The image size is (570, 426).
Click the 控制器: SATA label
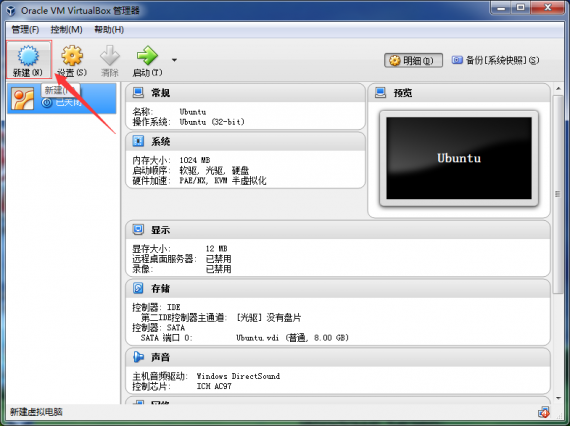[158, 328]
